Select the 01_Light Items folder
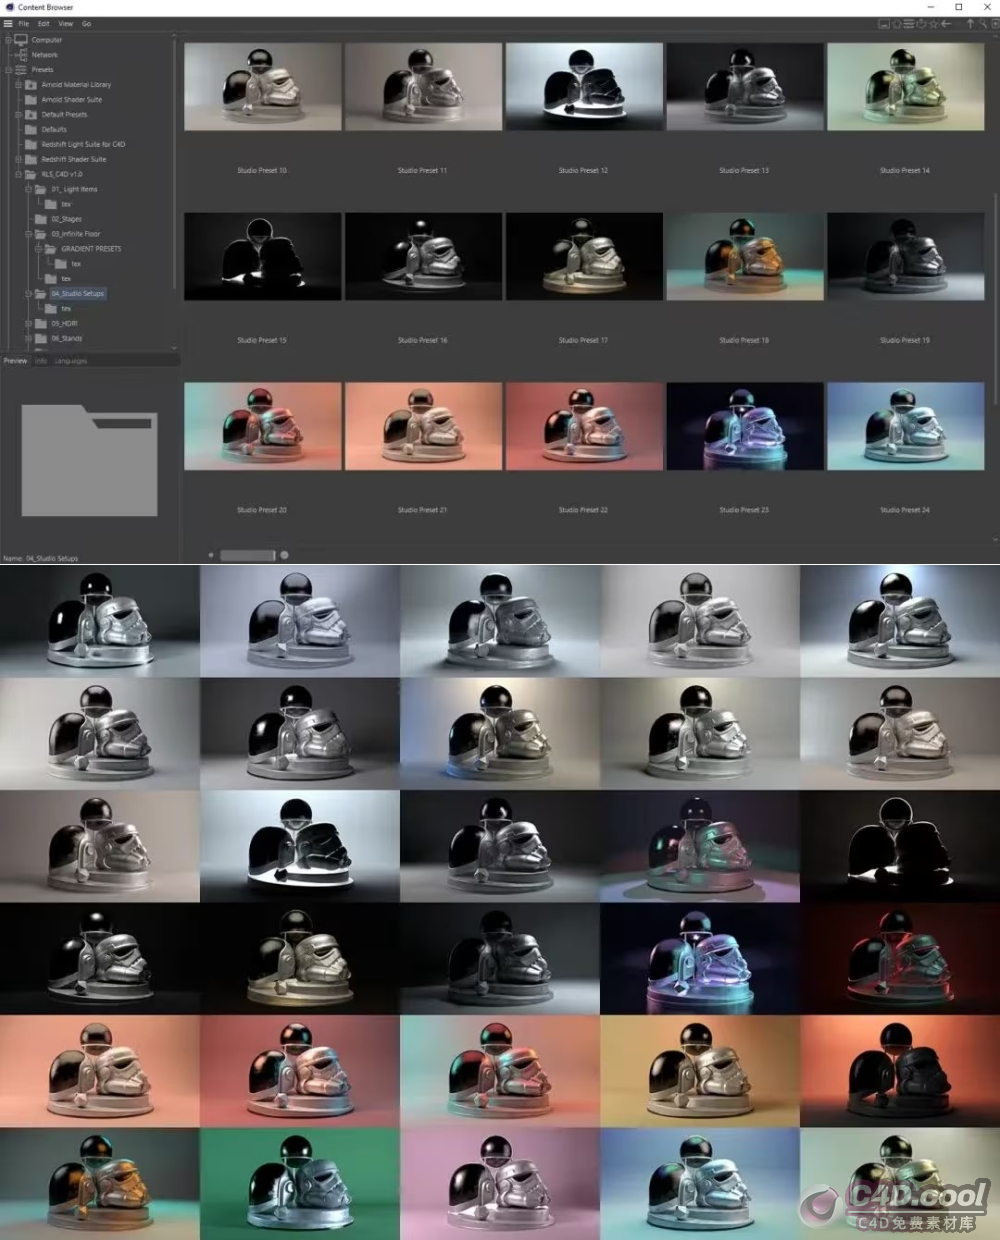This screenshot has height=1240, width=1000. tap(75, 189)
